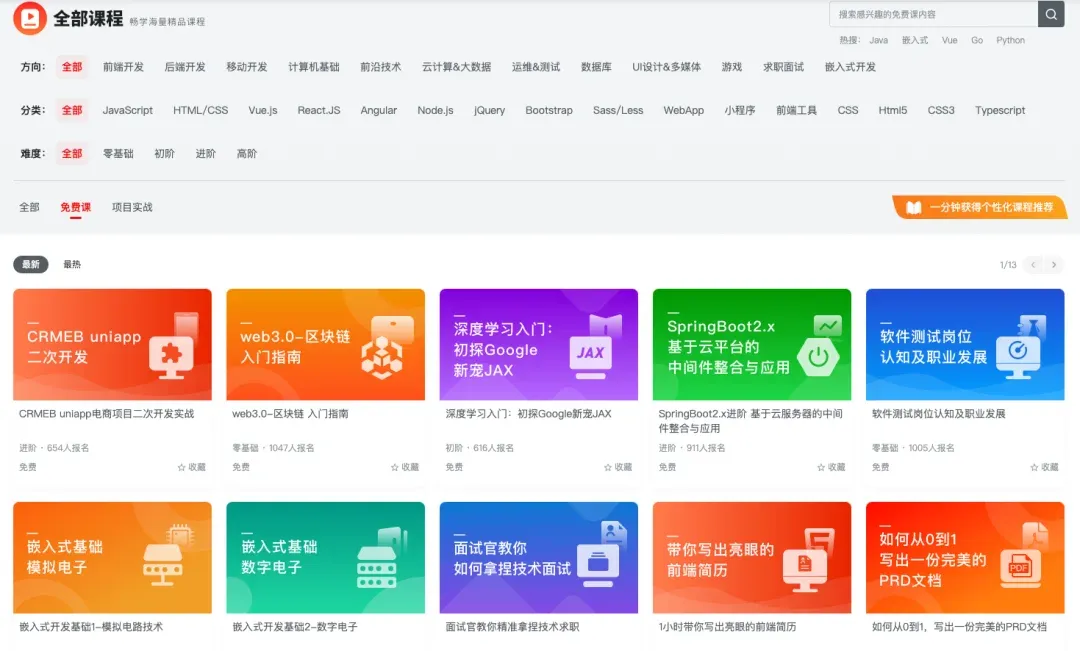Select 全部 in the 难度 filter row
Screen dimensions: 1080x651
[72, 154]
